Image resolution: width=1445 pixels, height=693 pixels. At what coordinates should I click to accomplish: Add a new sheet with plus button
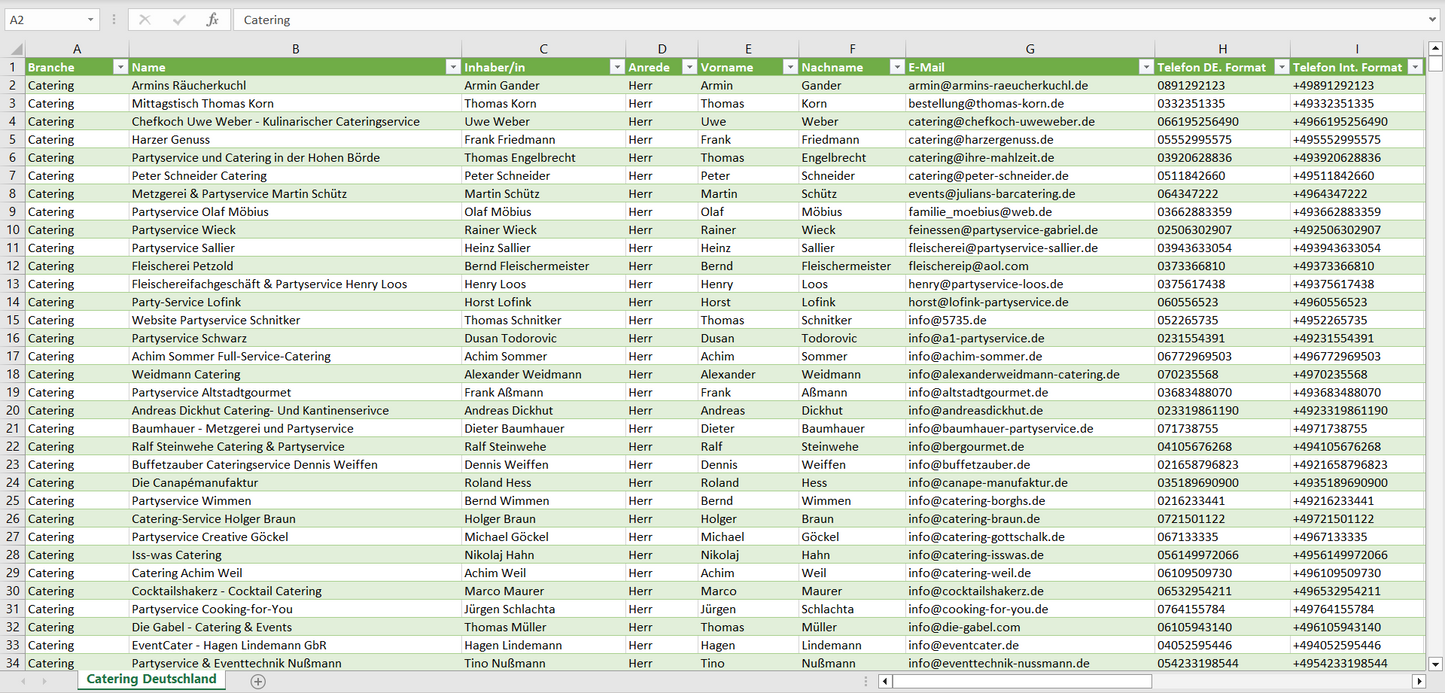click(258, 681)
